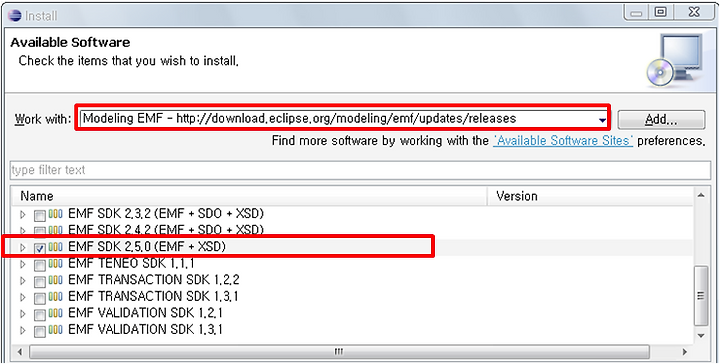Click category icon of EMF VALIDATION SDK 1.2.1
The image size is (720, 364).
[56, 314]
